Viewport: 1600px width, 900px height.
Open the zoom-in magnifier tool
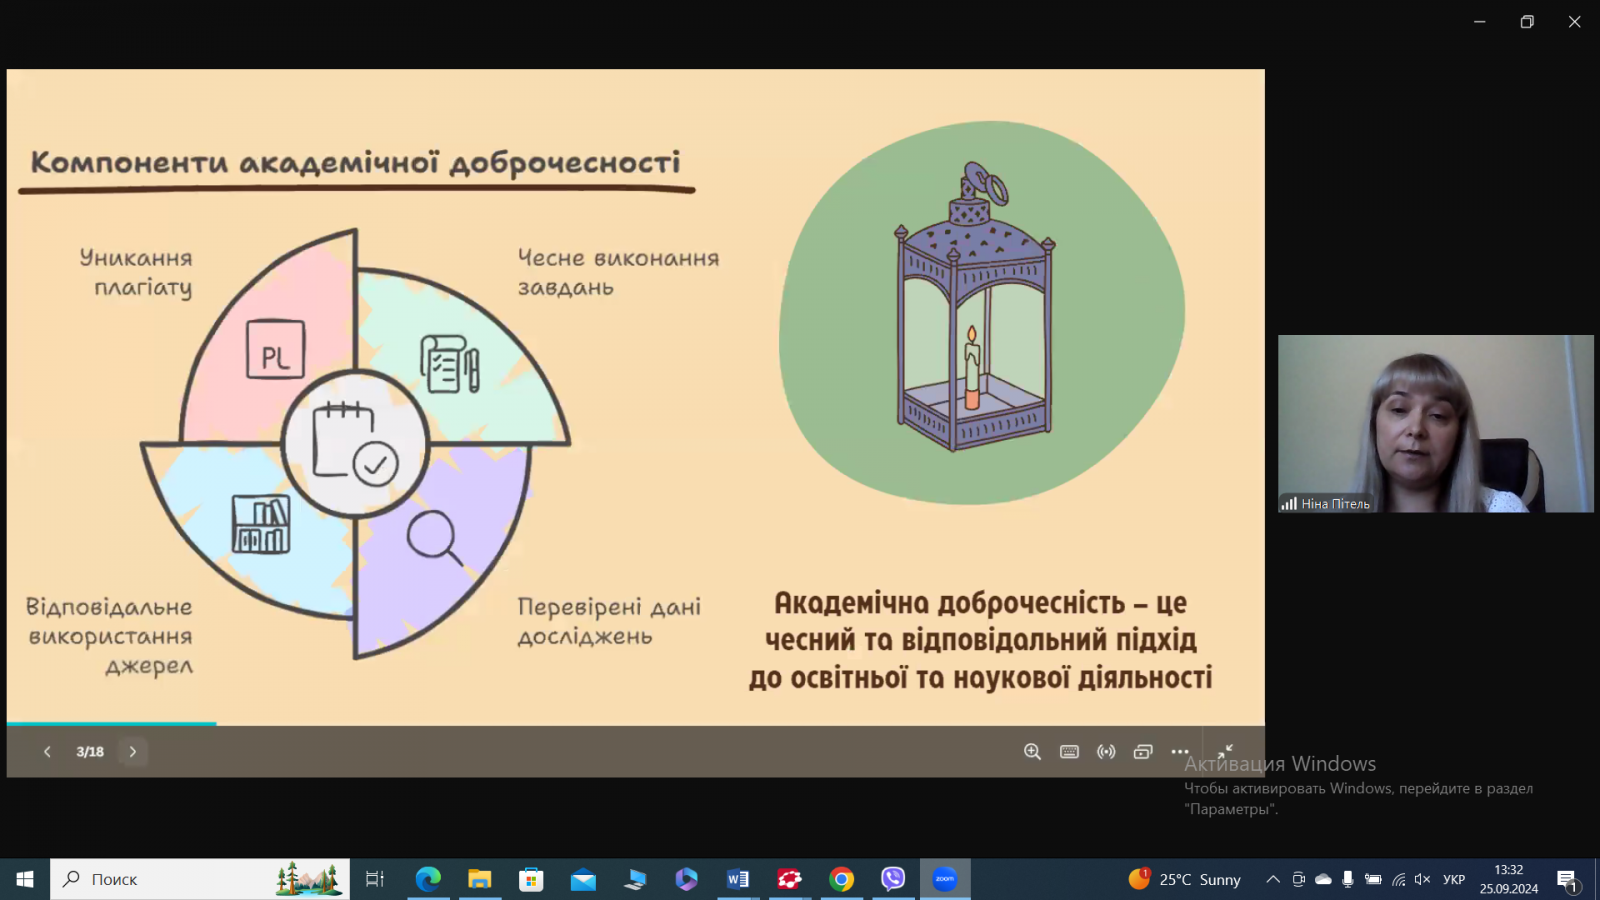coord(1032,752)
